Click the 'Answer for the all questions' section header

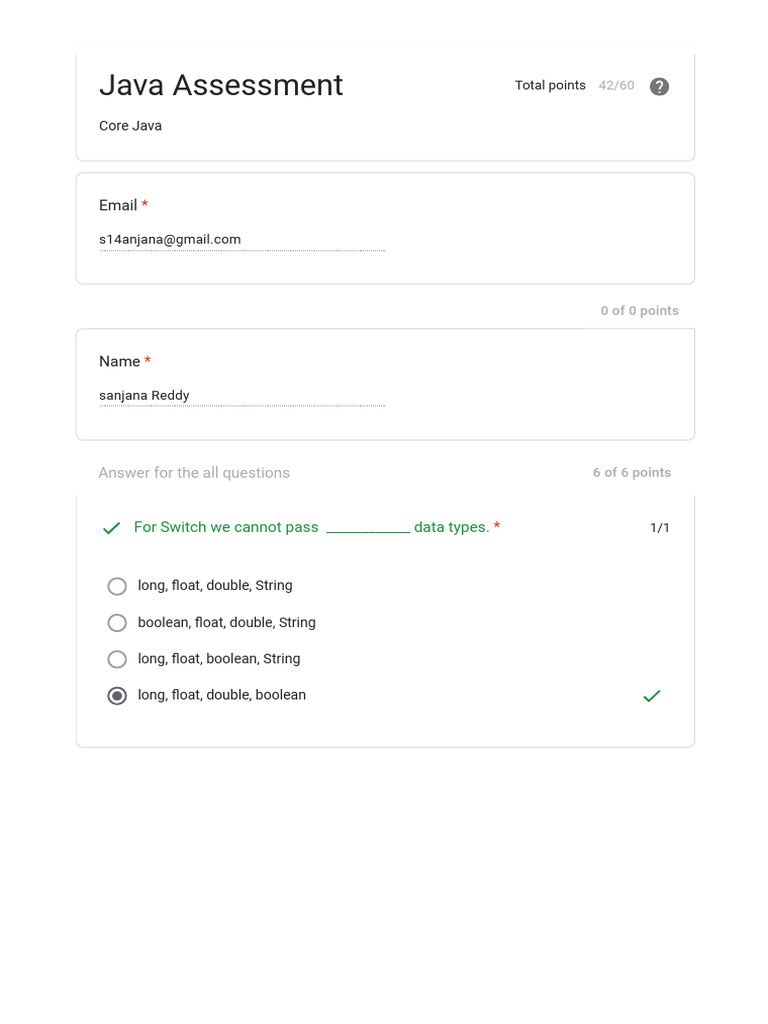pyautogui.click(x=194, y=473)
